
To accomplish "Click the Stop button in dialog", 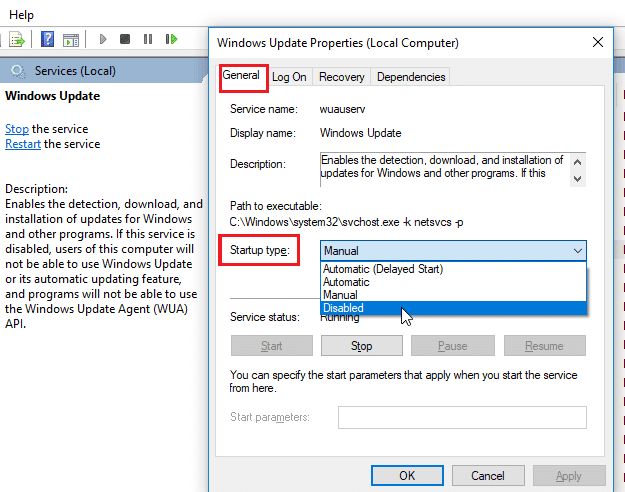I will [362, 346].
